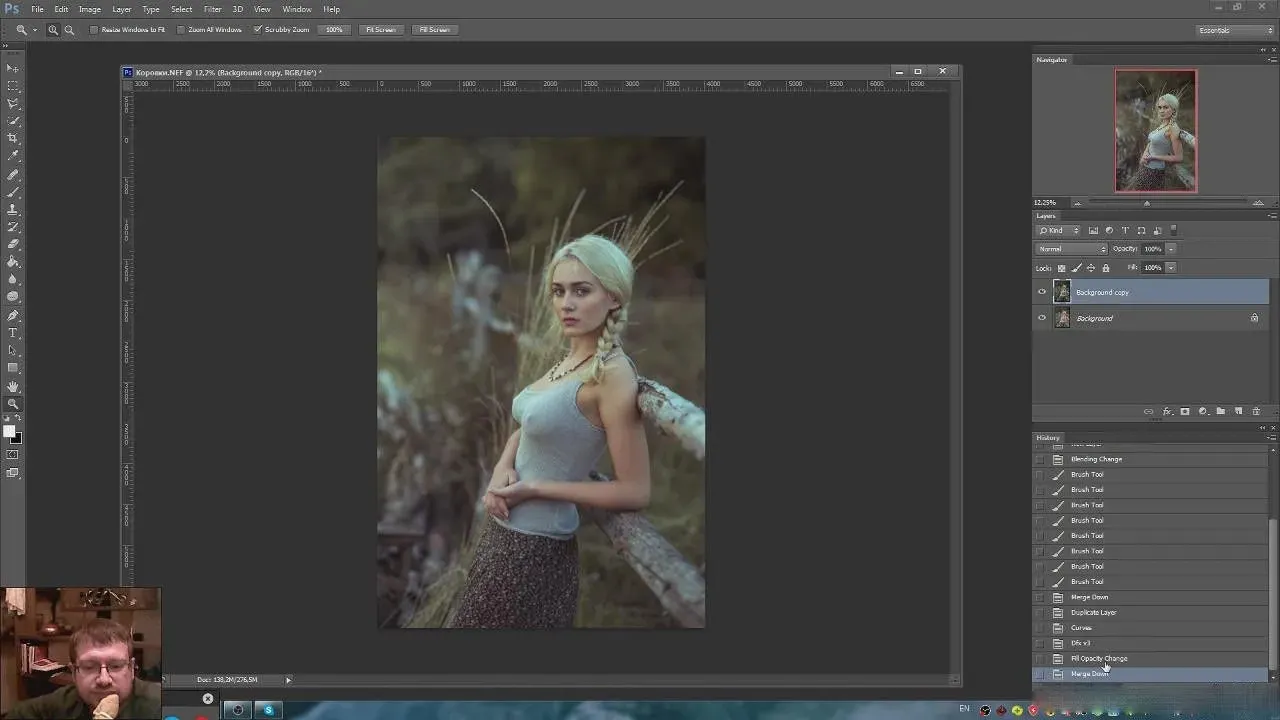This screenshot has height=720, width=1280.
Task: Enable Resize Windows to Fit checkbox
Action: coord(94,30)
